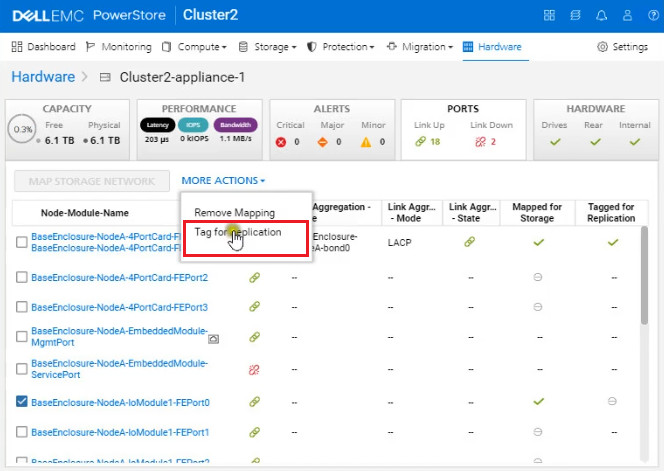The width and height of the screenshot is (664, 471).
Task: Open the ALERTS summary card
Action: pos(332,130)
